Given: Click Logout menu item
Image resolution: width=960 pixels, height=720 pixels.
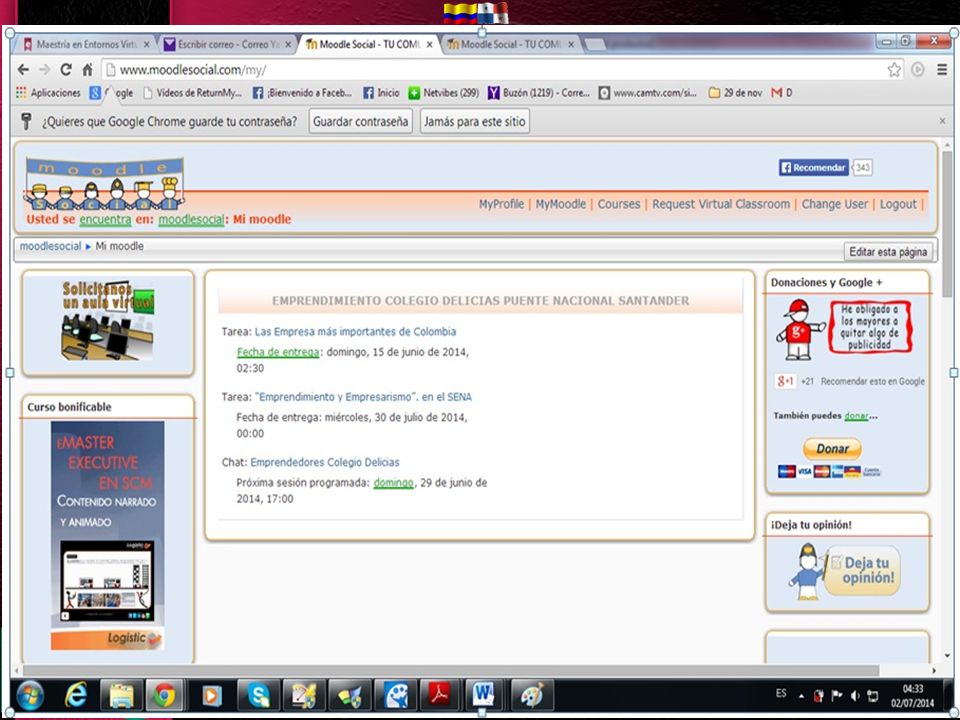Looking at the screenshot, I should (898, 204).
